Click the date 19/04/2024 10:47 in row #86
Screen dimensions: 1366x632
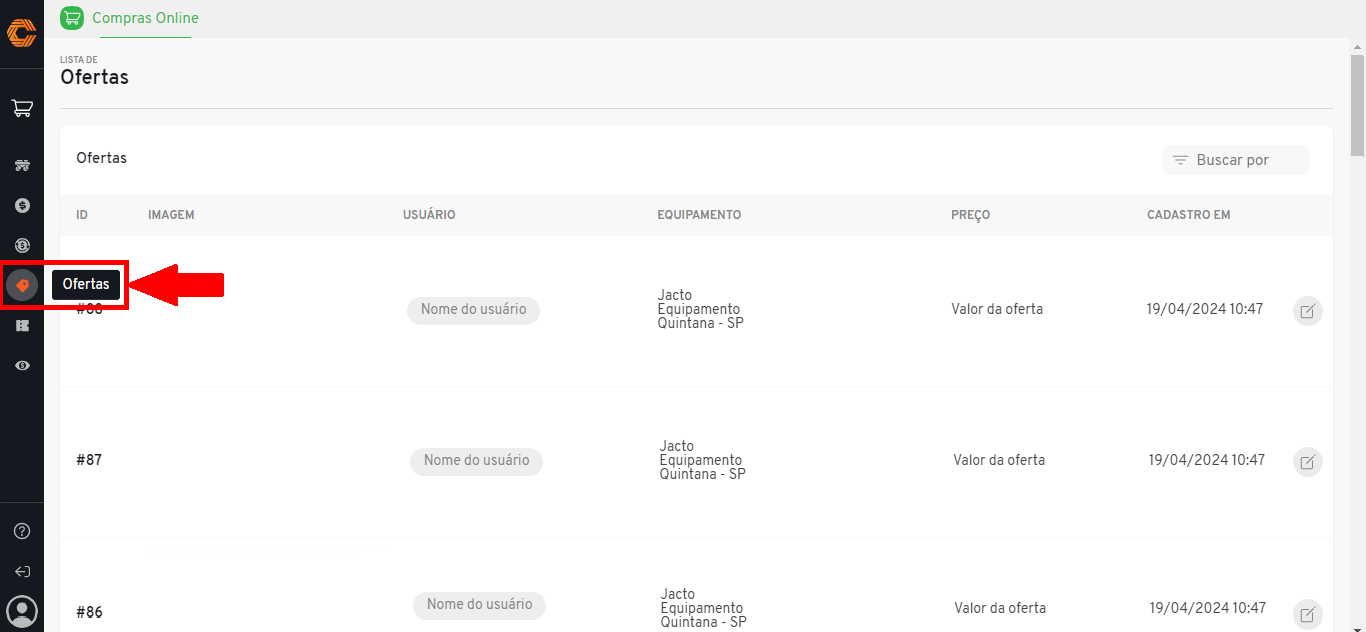tap(1208, 608)
